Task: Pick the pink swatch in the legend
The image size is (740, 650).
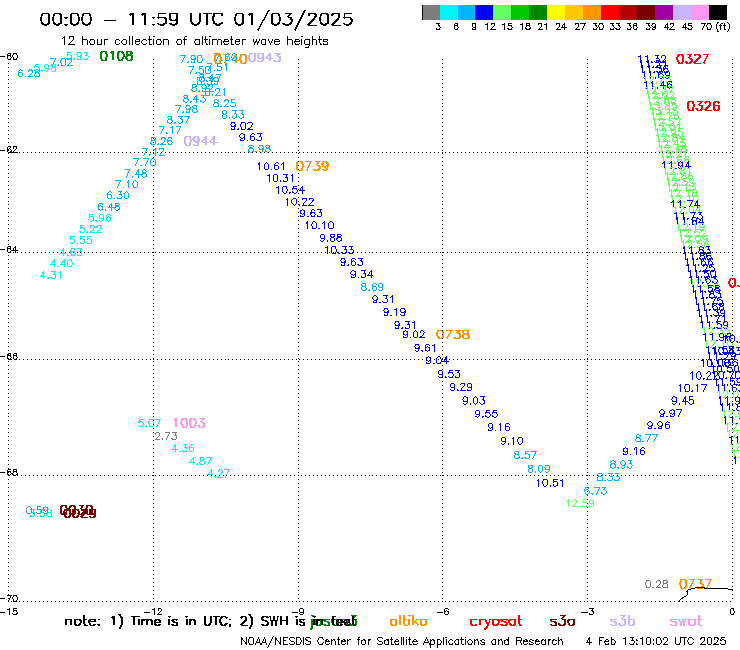Action: point(700,12)
